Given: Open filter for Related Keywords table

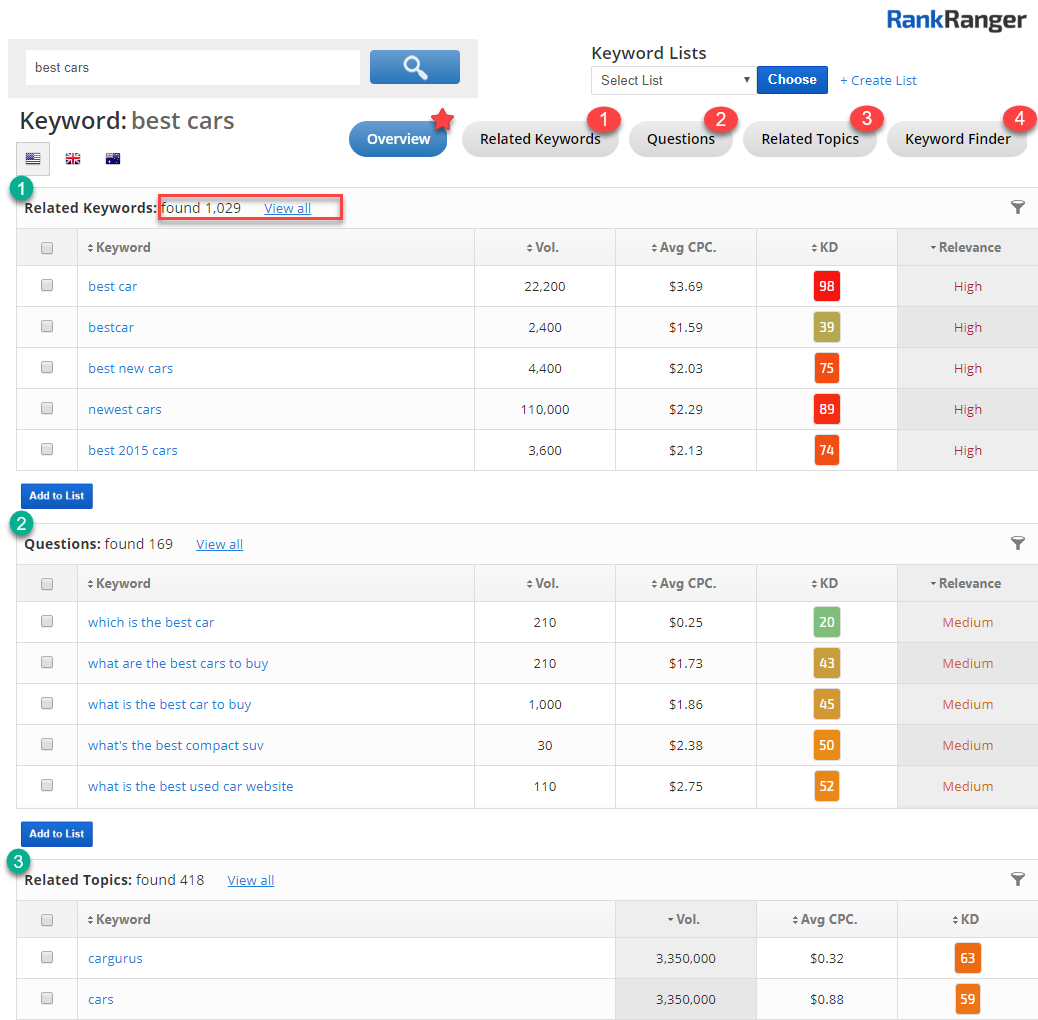Looking at the screenshot, I should coord(1018,207).
